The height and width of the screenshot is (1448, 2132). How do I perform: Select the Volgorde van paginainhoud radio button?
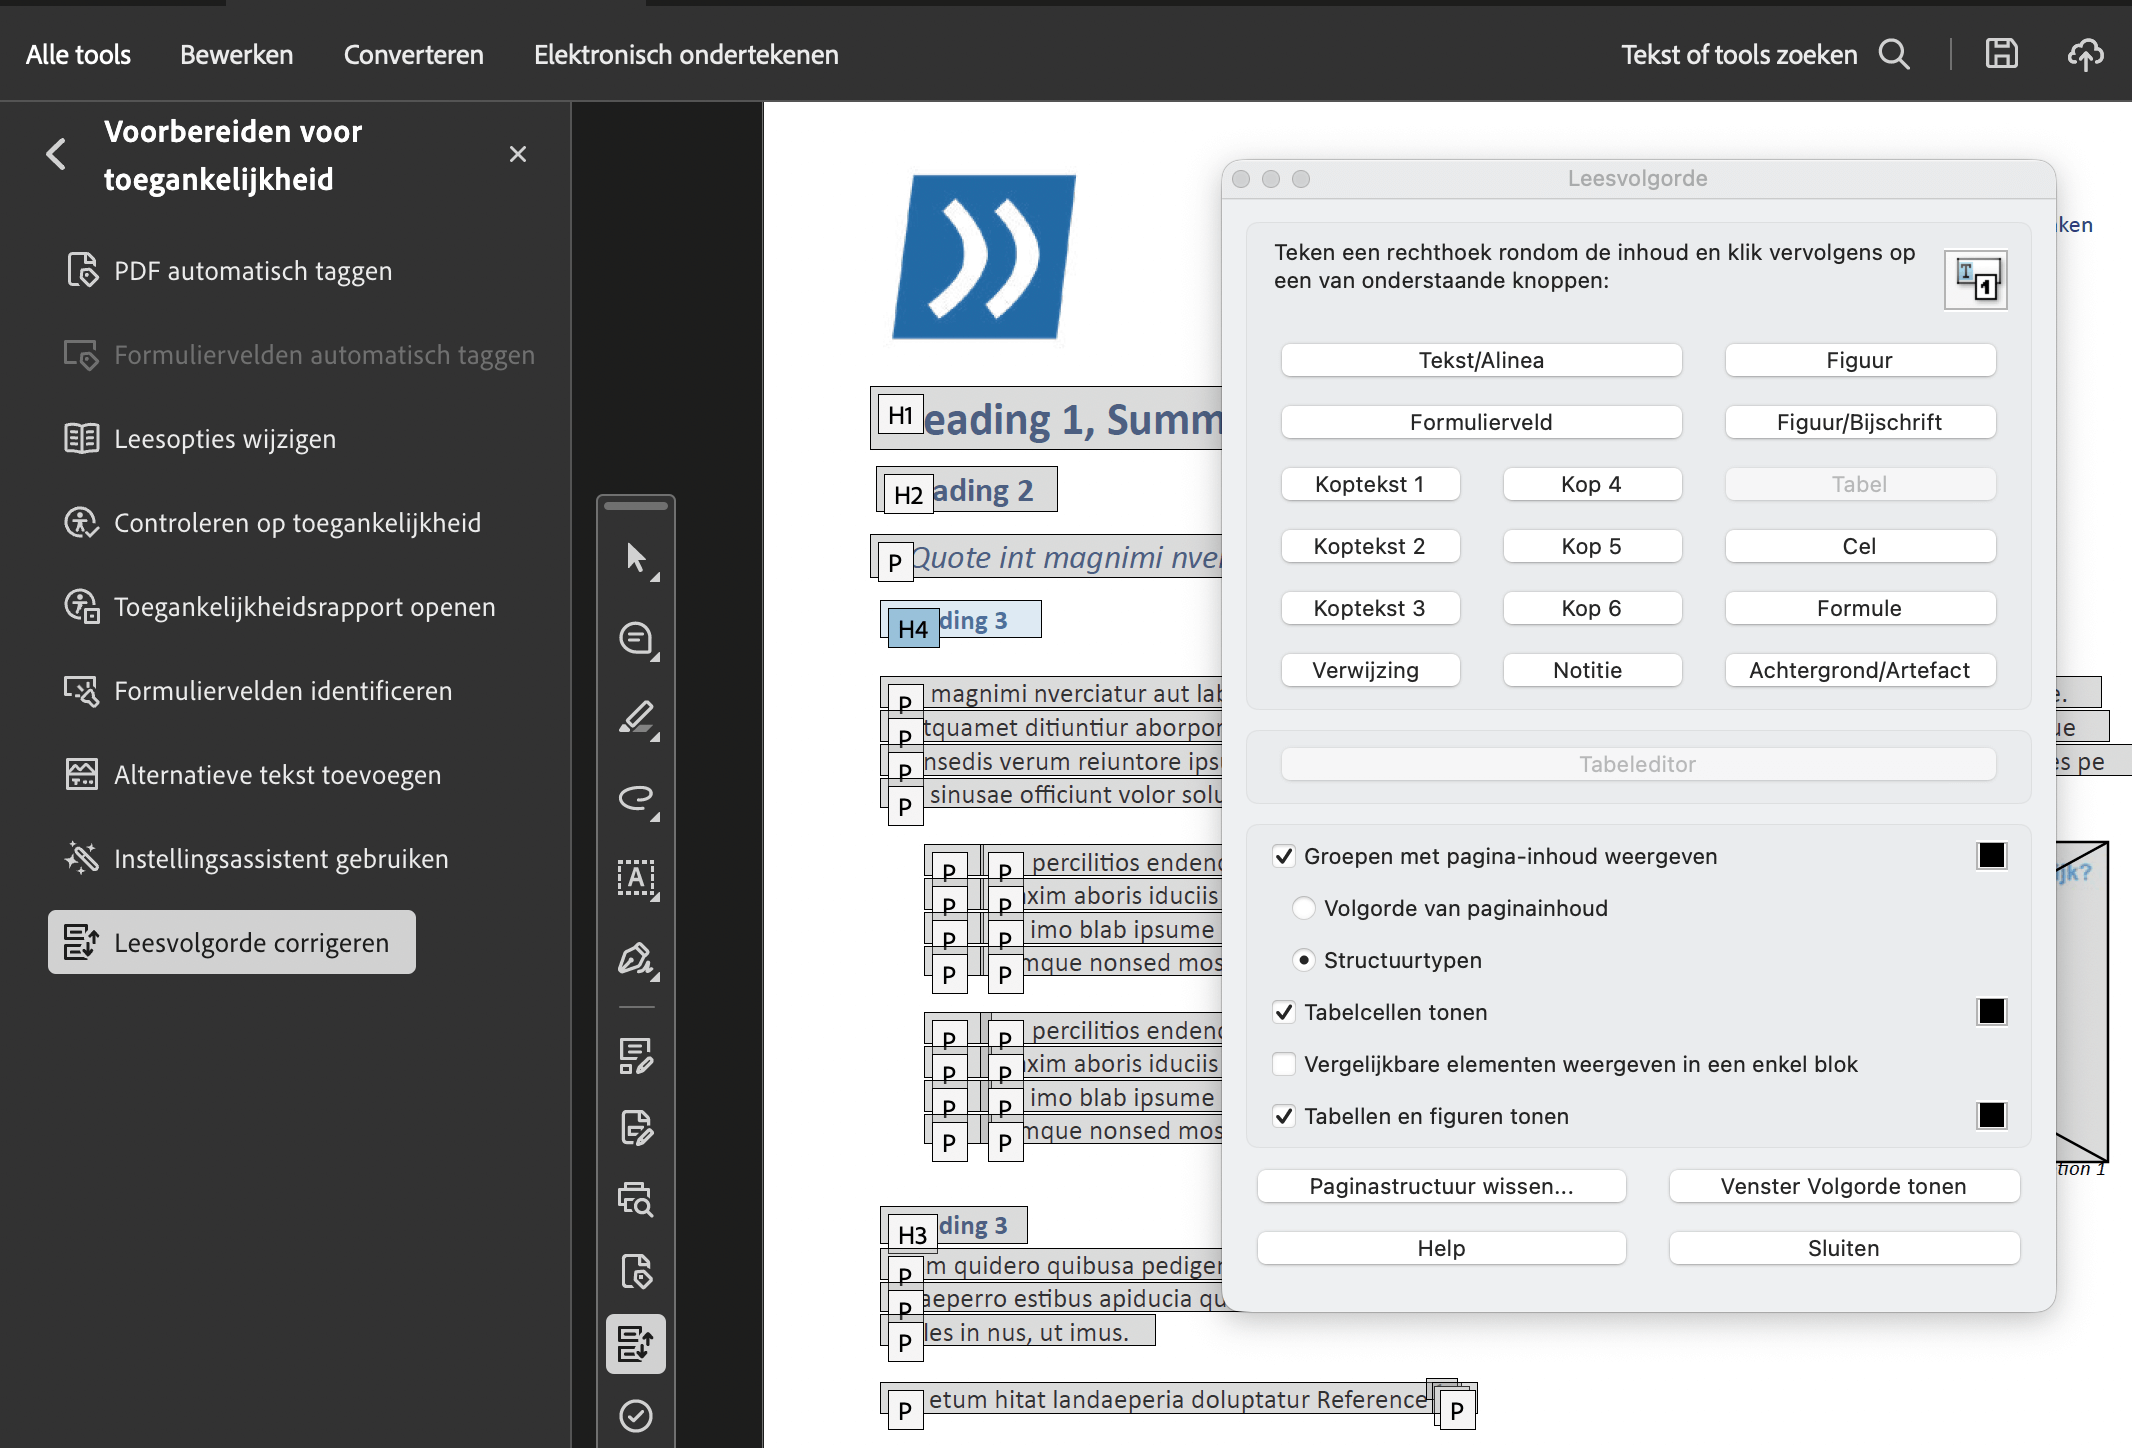click(1304, 908)
